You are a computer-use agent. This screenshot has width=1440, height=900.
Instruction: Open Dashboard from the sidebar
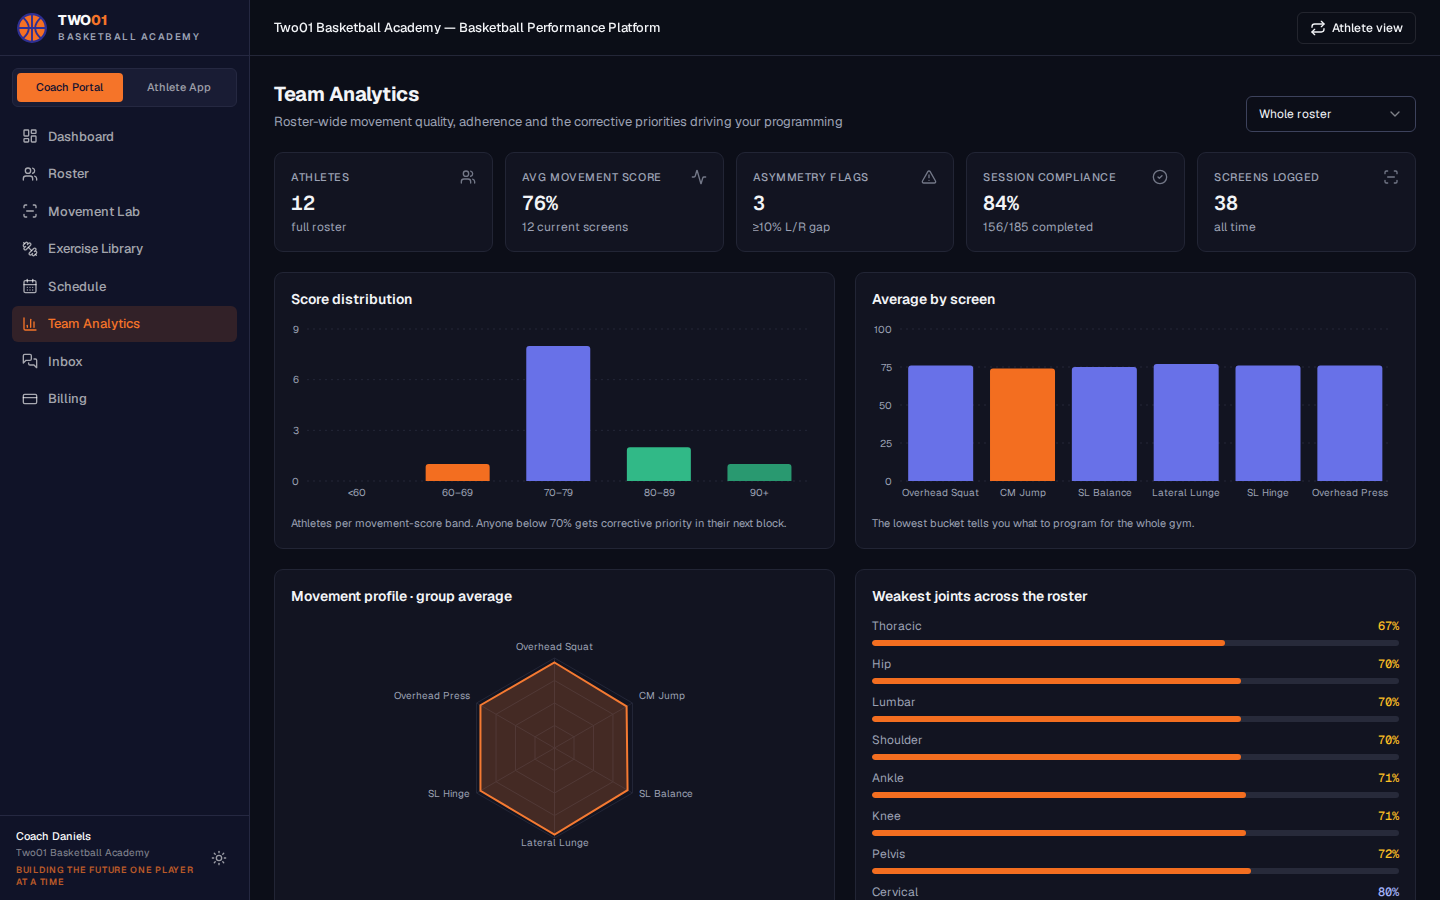[124, 136]
